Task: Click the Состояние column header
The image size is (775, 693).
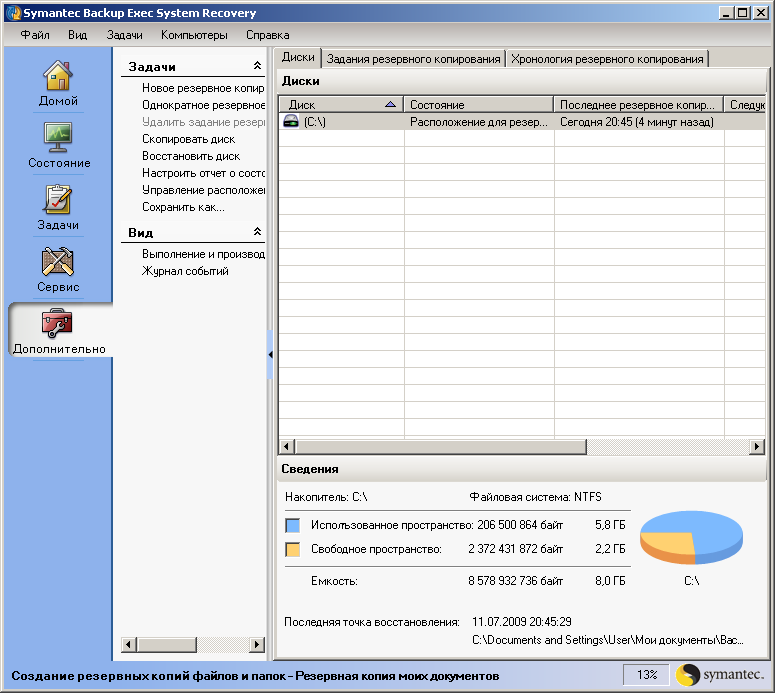Action: tap(478, 104)
